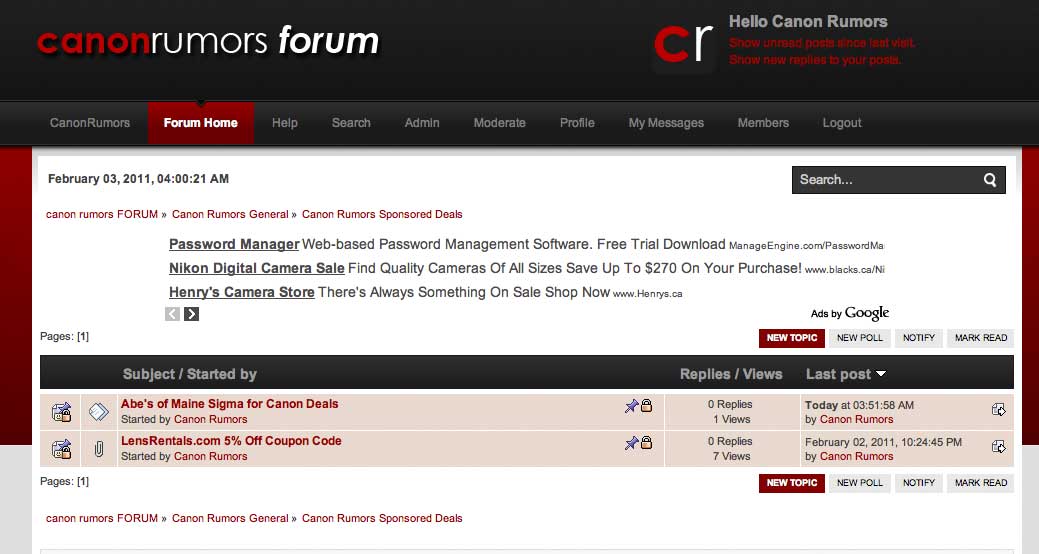This screenshot has width=1039, height=554.
Task: Click the sticky pin icon in Abe's of Maine row
Action: (631, 406)
